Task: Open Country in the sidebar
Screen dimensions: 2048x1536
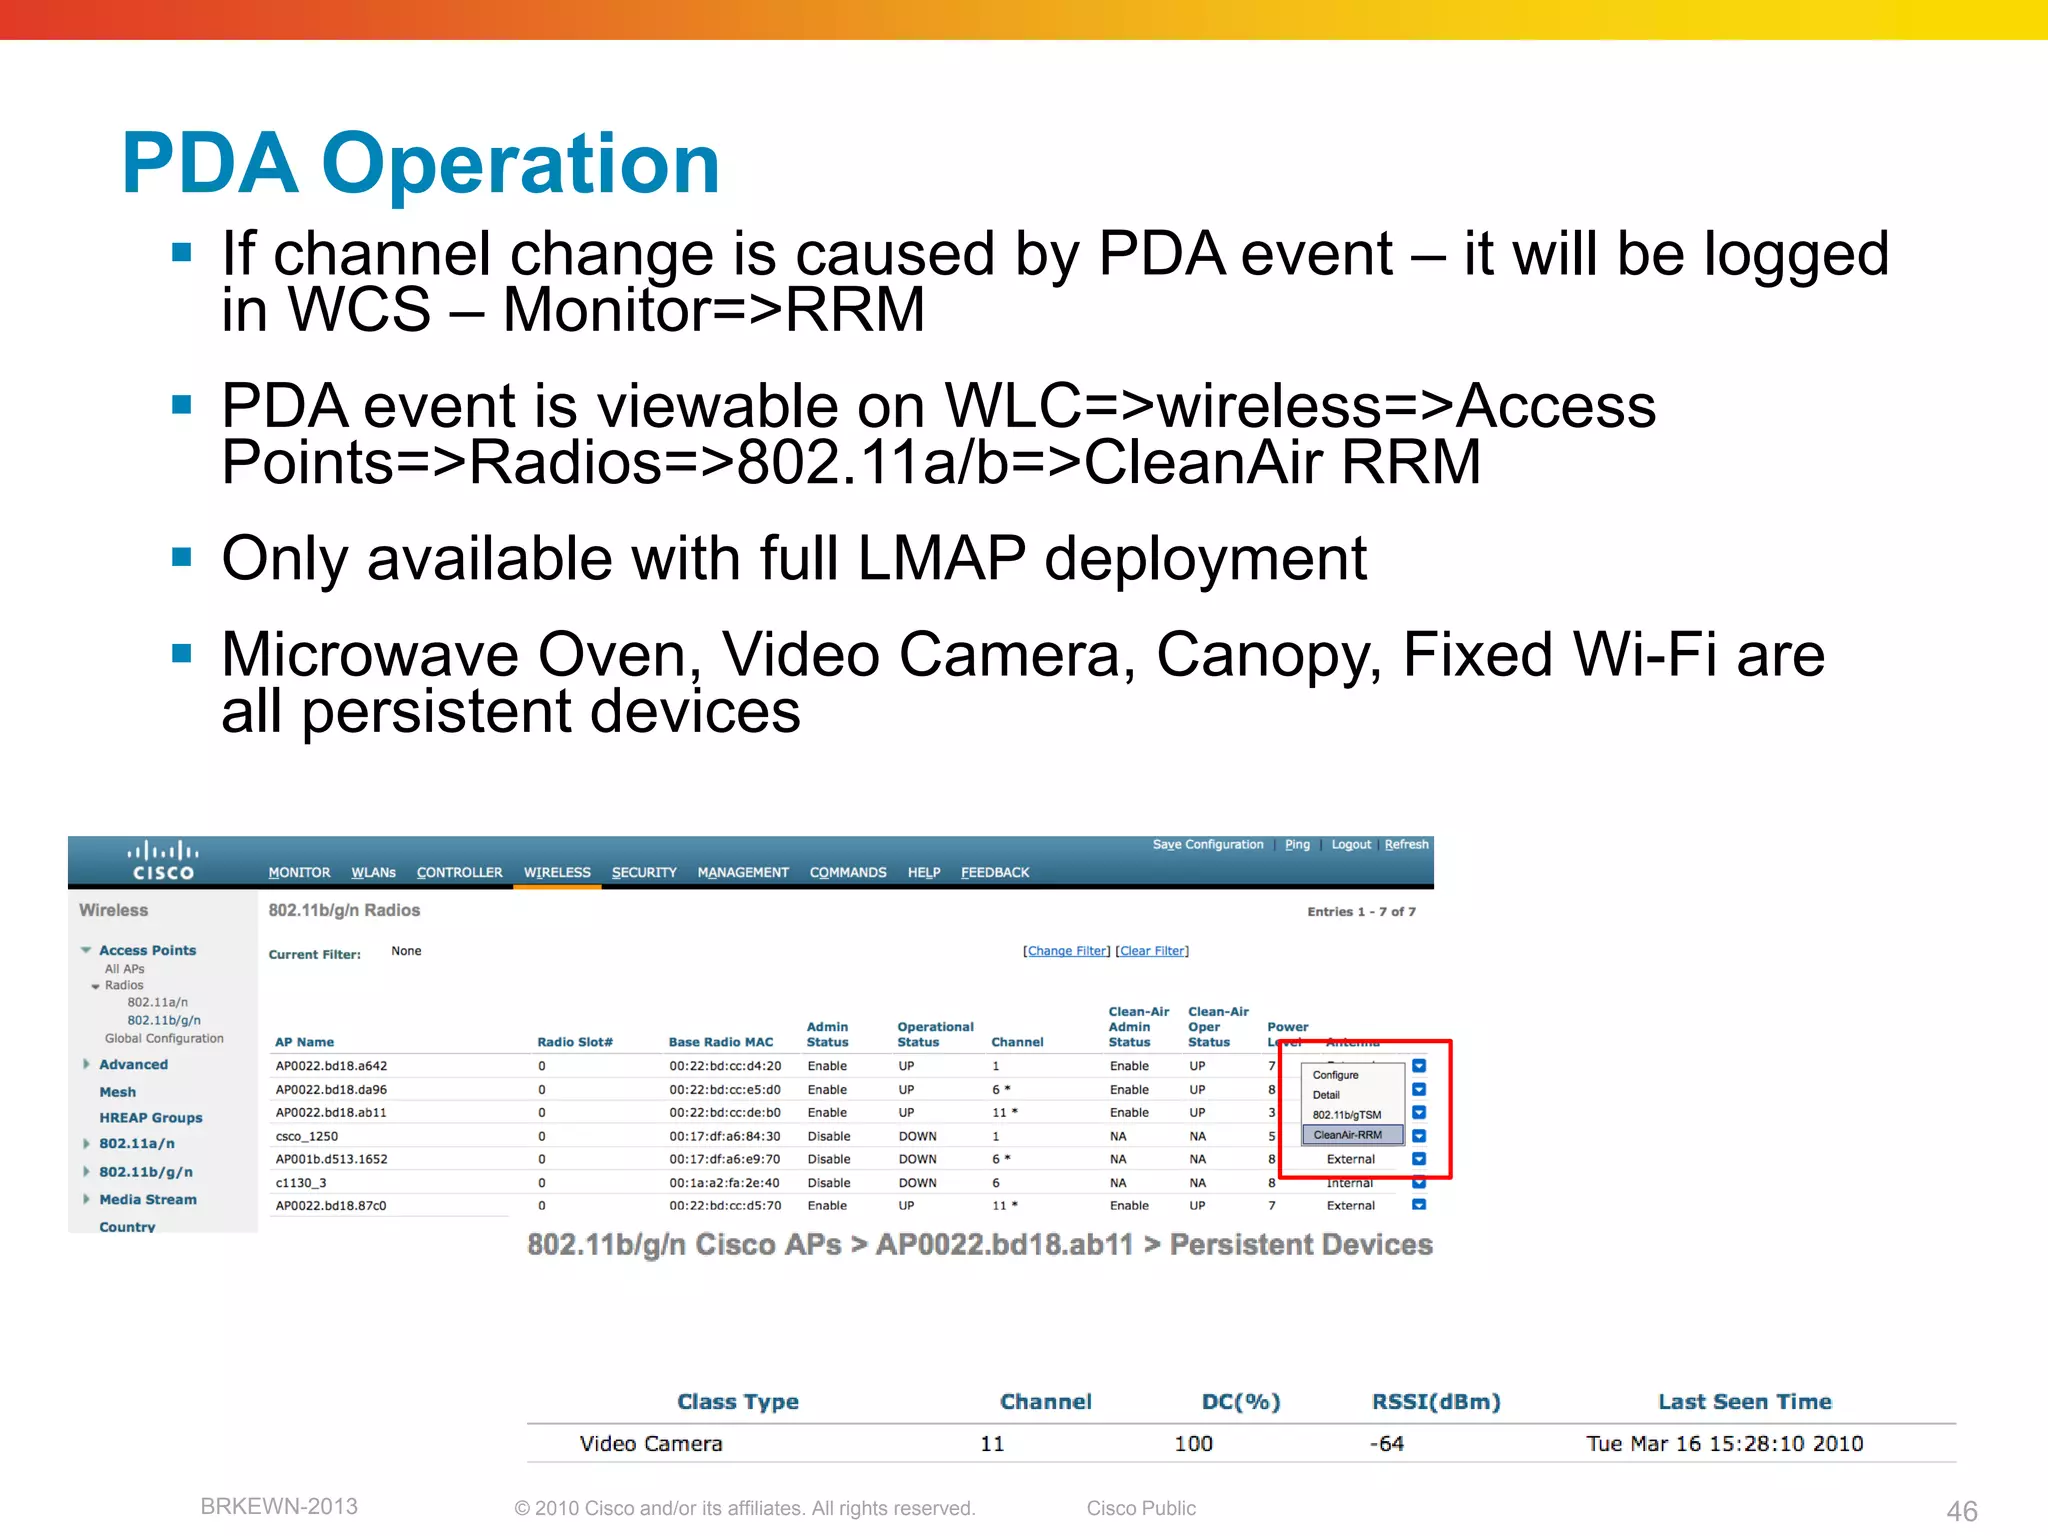Action: coord(127,1226)
